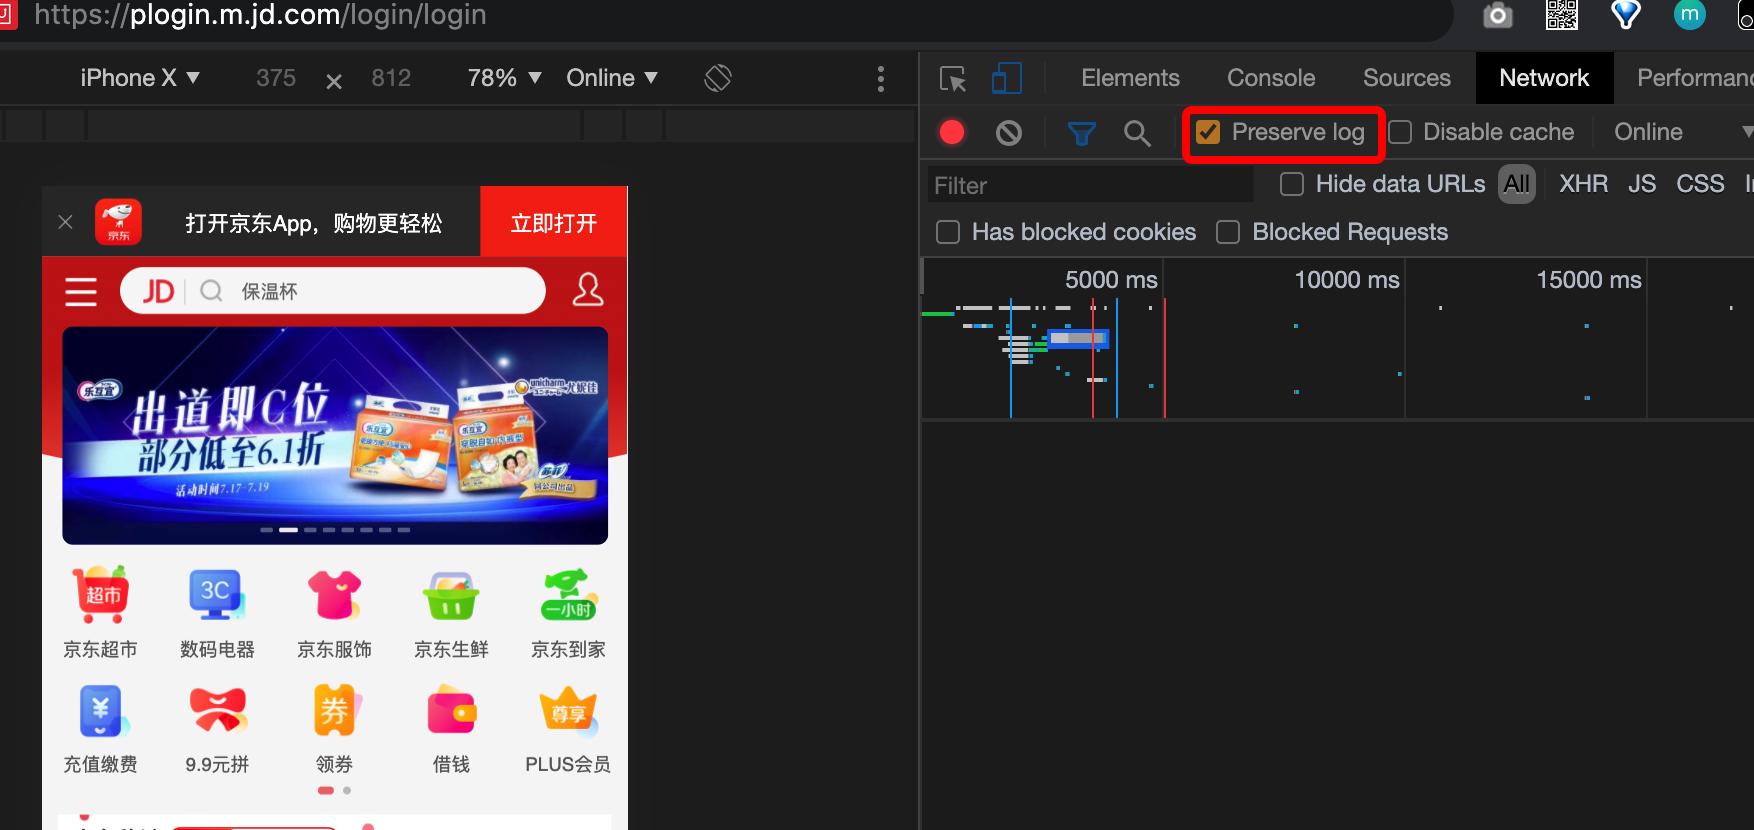Click the device height field 812
This screenshot has width=1754, height=830.
[391, 78]
